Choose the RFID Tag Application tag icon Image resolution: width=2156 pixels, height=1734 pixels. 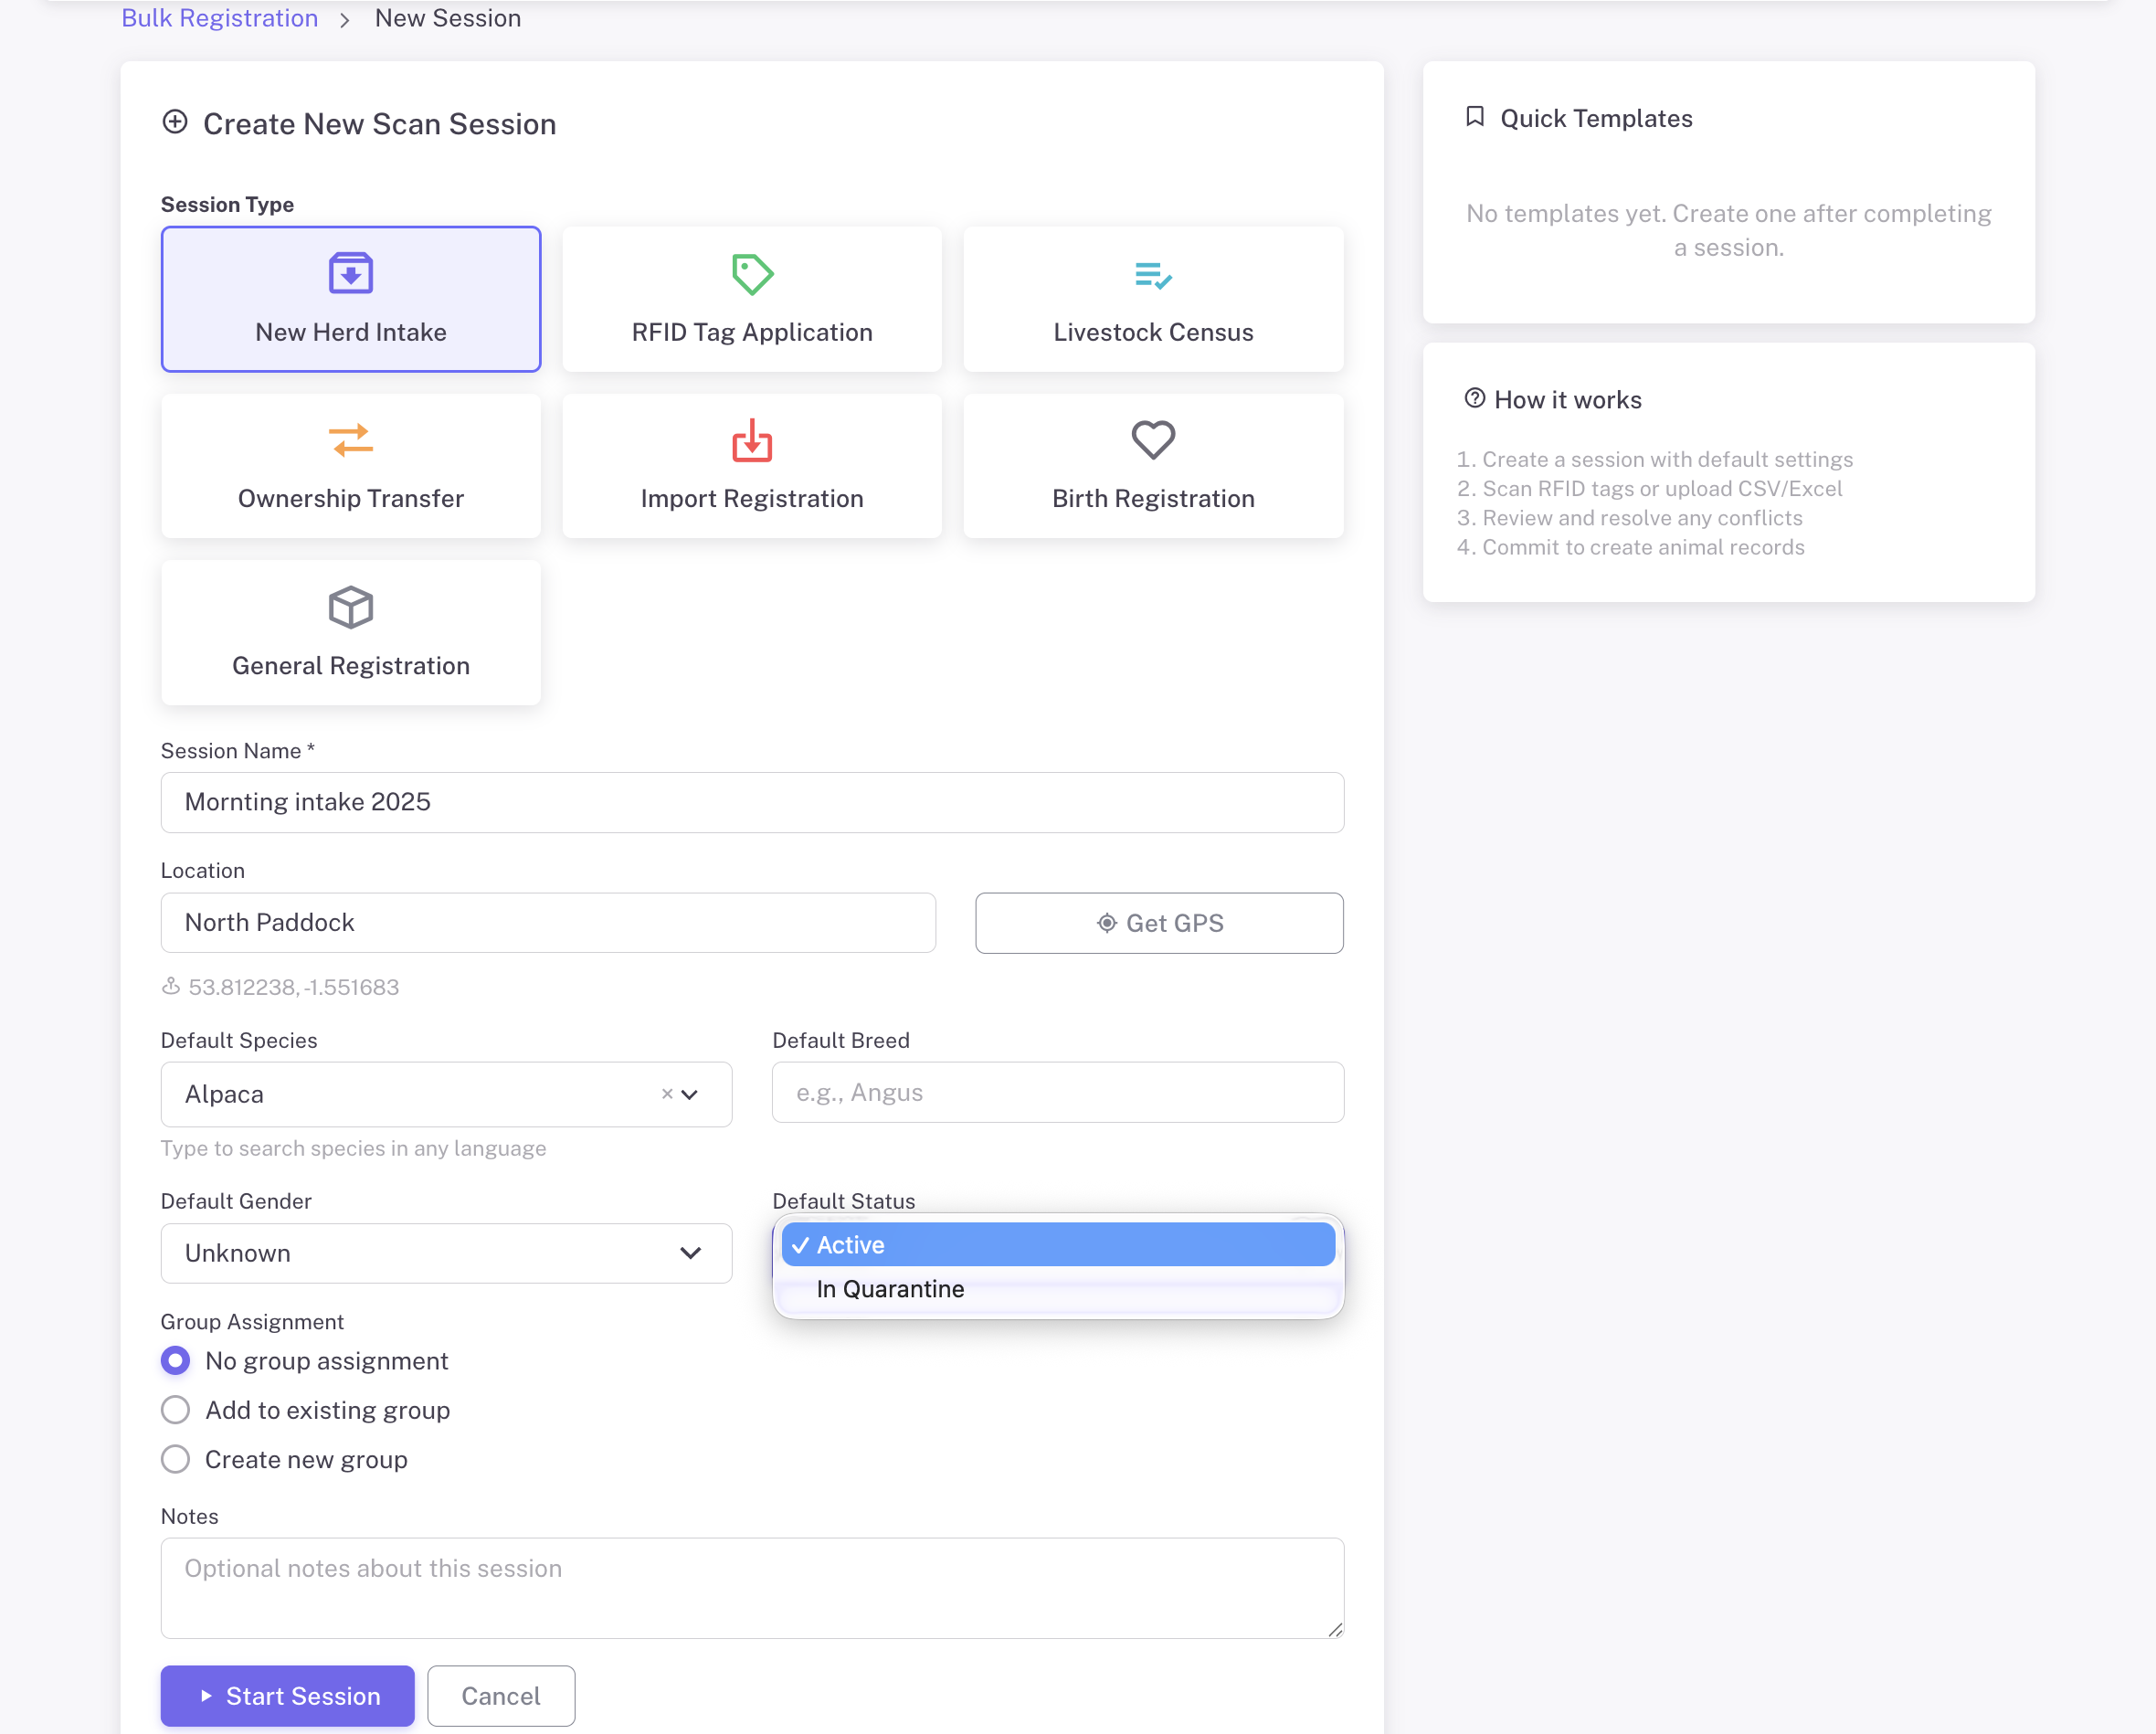[x=752, y=274]
